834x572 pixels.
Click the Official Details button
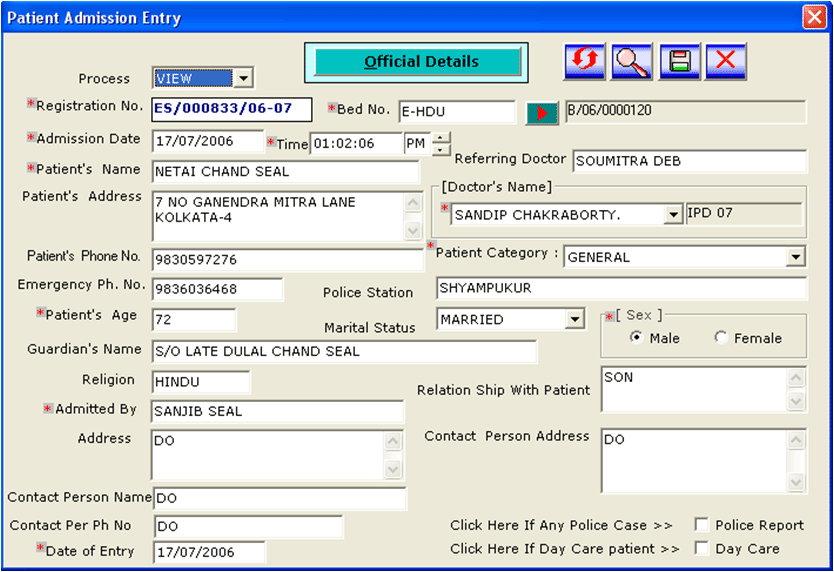point(417,62)
